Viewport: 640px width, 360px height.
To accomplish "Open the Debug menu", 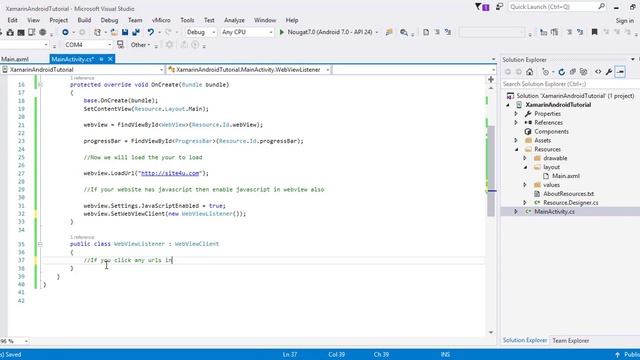I will click(109, 20).
